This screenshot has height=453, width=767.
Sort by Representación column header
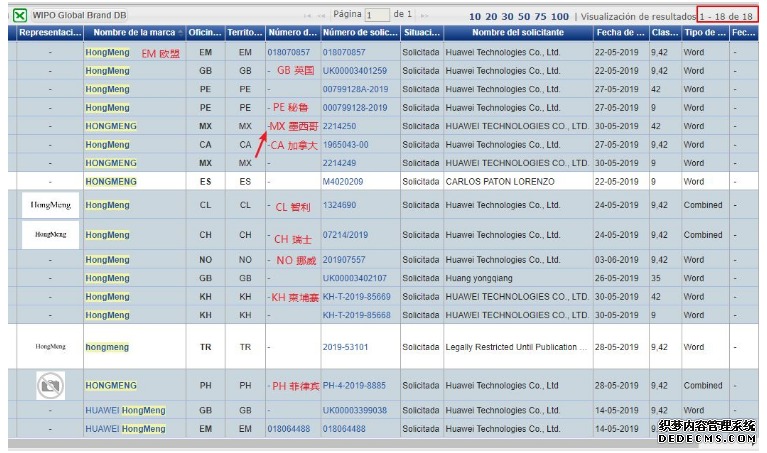pyautogui.click(x=50, y=33)
